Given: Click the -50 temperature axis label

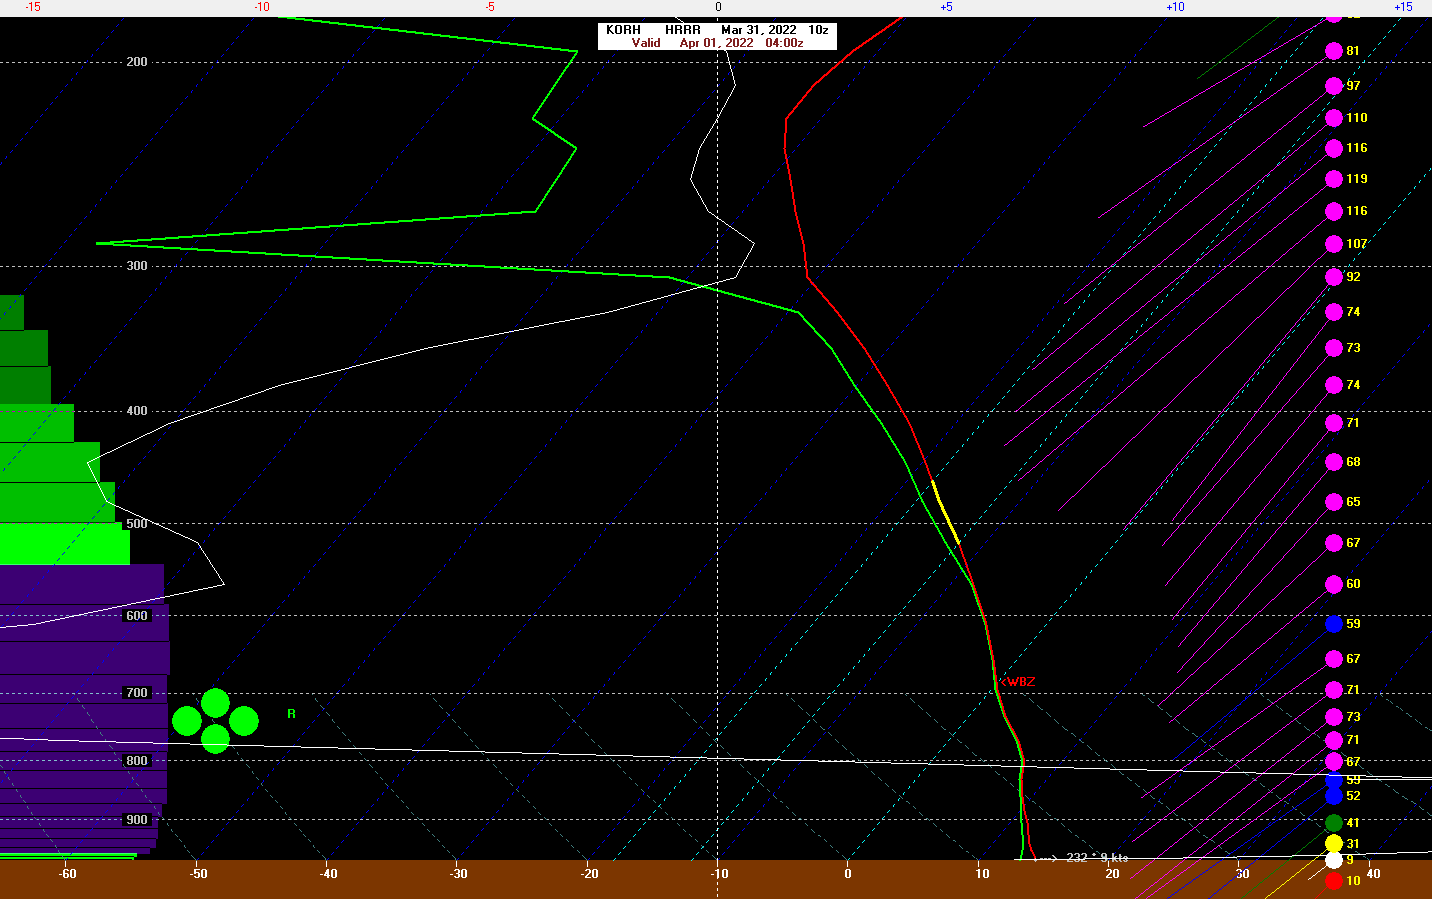Looking at the screenshot, I should 198,874.
